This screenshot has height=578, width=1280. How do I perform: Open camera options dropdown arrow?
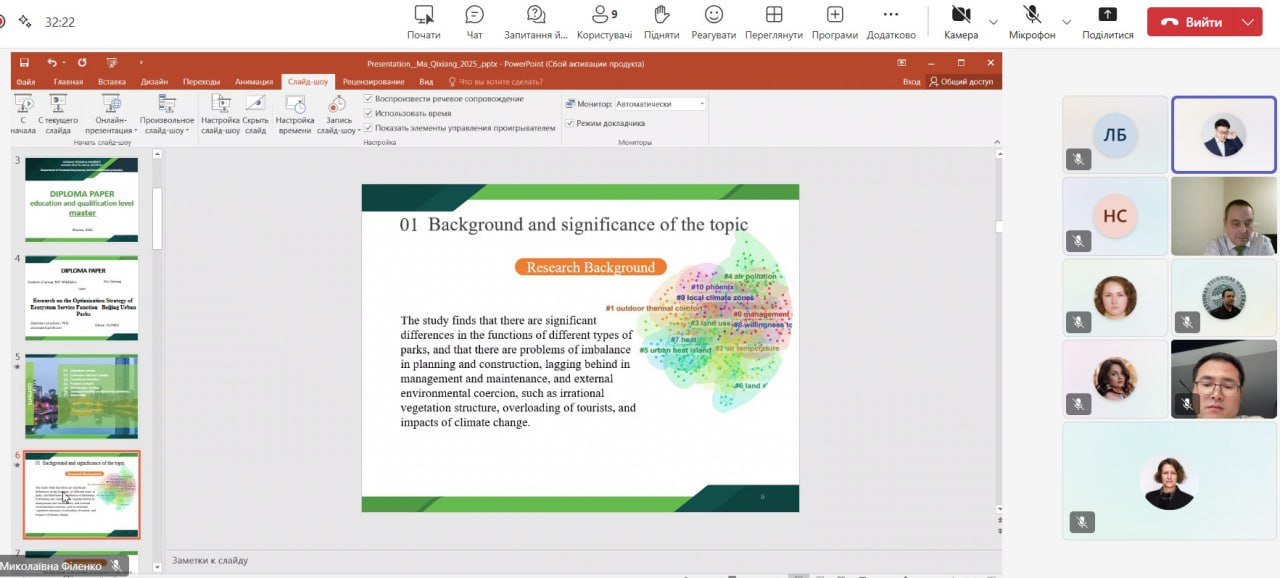[993, 22]
